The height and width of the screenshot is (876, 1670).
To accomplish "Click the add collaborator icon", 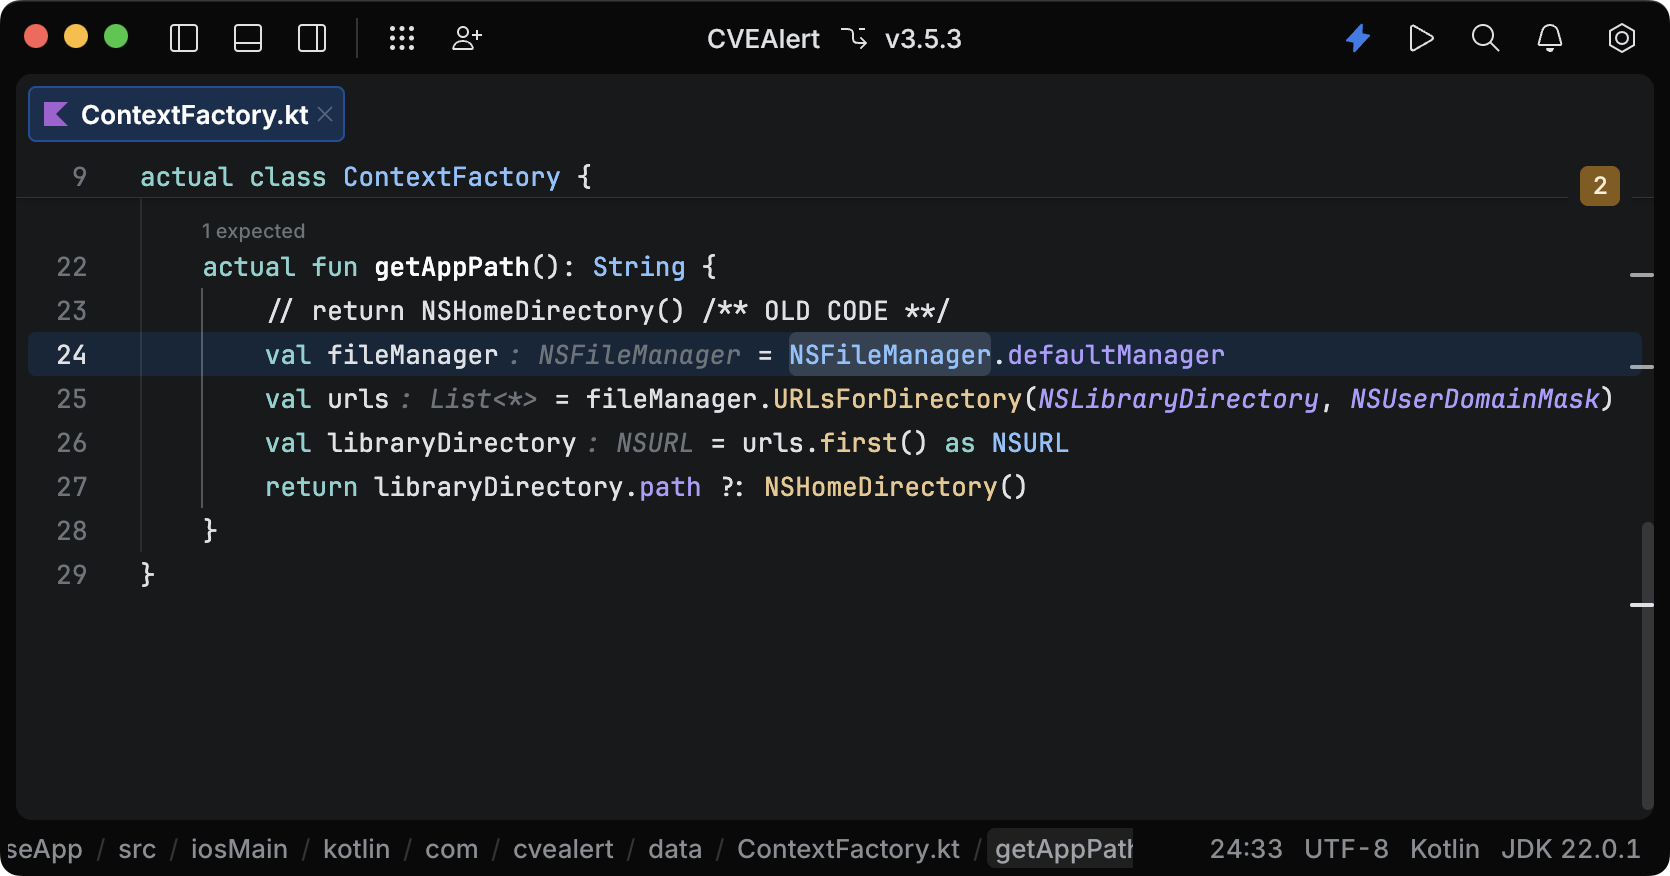I will (467, 39).
